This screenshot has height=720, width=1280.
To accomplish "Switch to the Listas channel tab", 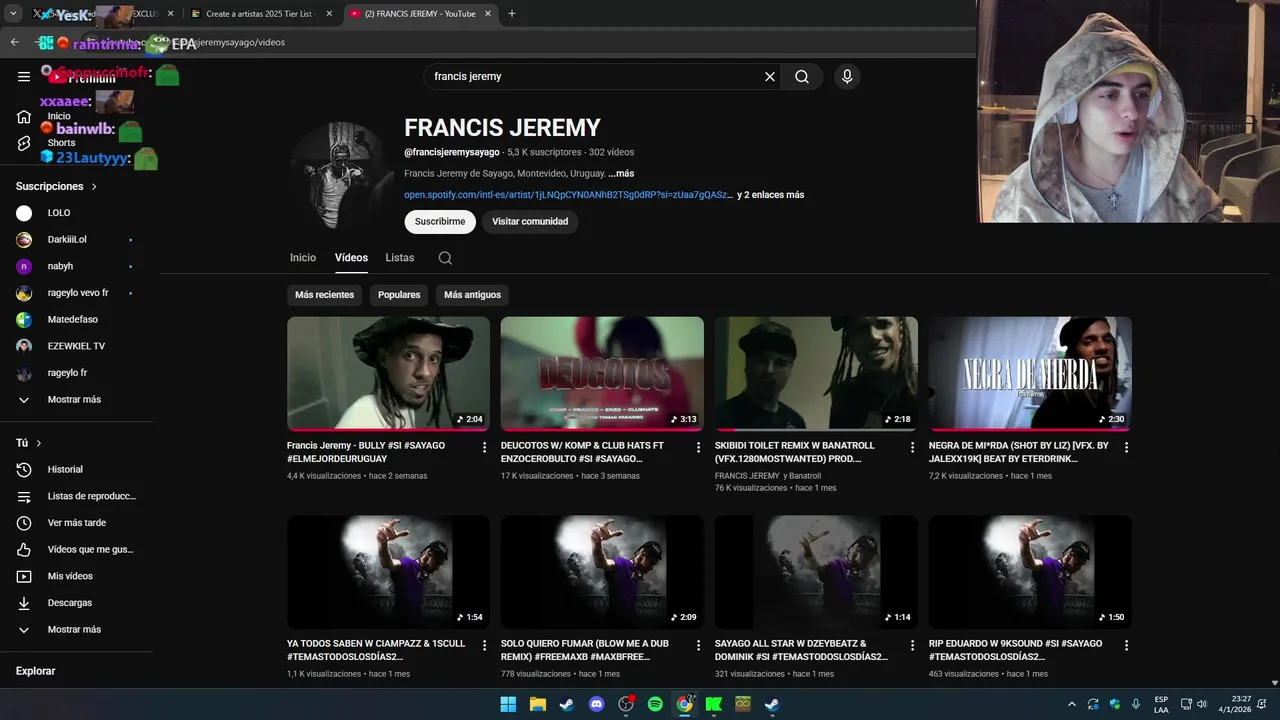I will tap(400, 258).
